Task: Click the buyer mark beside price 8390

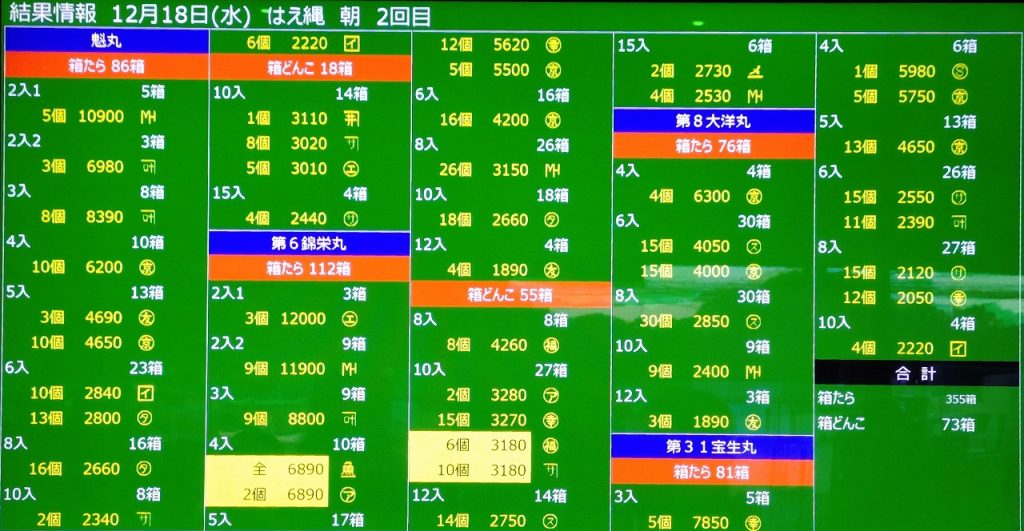Action: tap(146, 217)
